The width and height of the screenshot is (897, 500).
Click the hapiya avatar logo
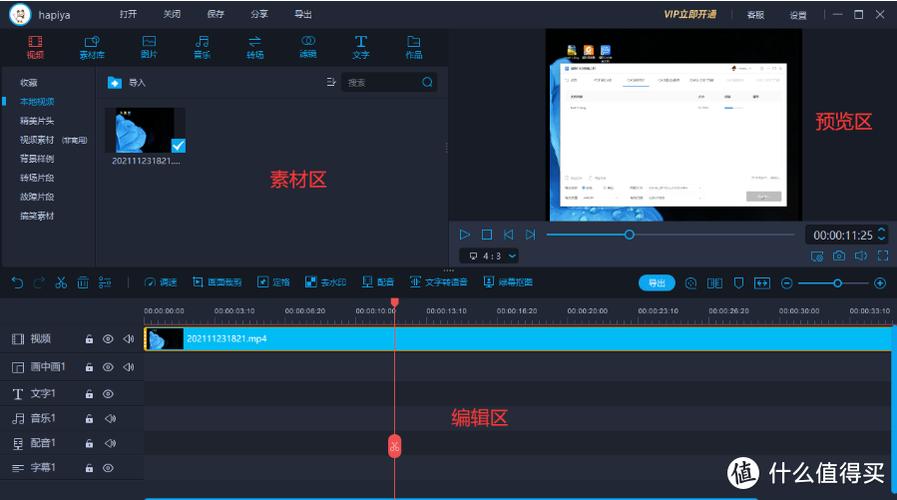click(x=20, y=14)
